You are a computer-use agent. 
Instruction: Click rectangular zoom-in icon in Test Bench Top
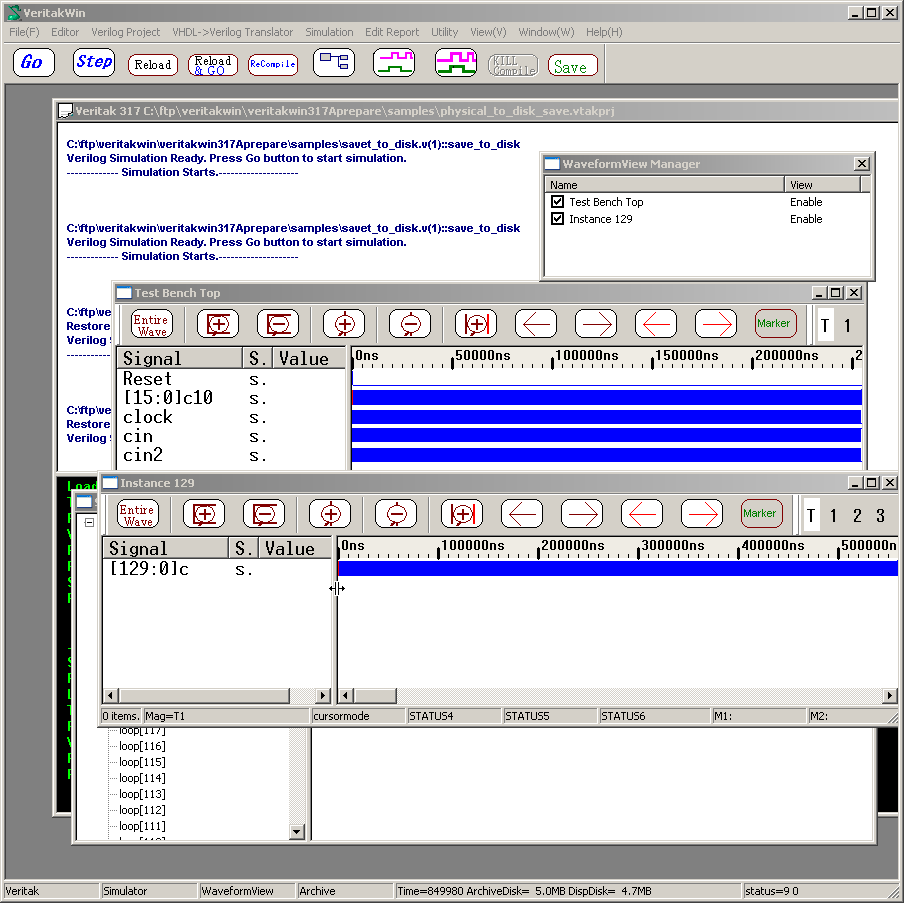click(x=218, y=323)
